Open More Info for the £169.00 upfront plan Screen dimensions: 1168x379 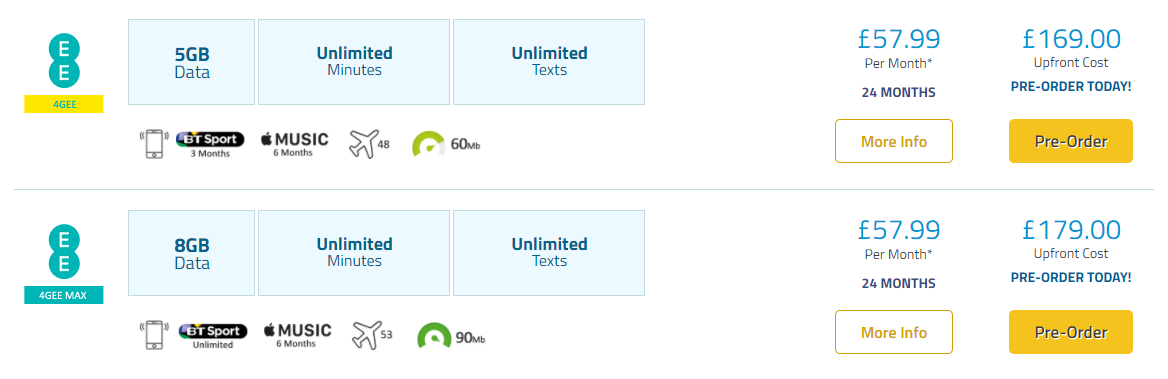point(894,141)
